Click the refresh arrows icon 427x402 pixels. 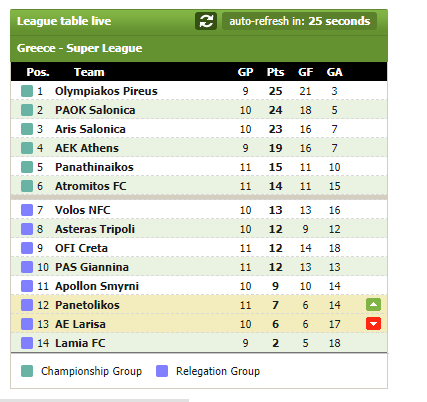point(206,21)
